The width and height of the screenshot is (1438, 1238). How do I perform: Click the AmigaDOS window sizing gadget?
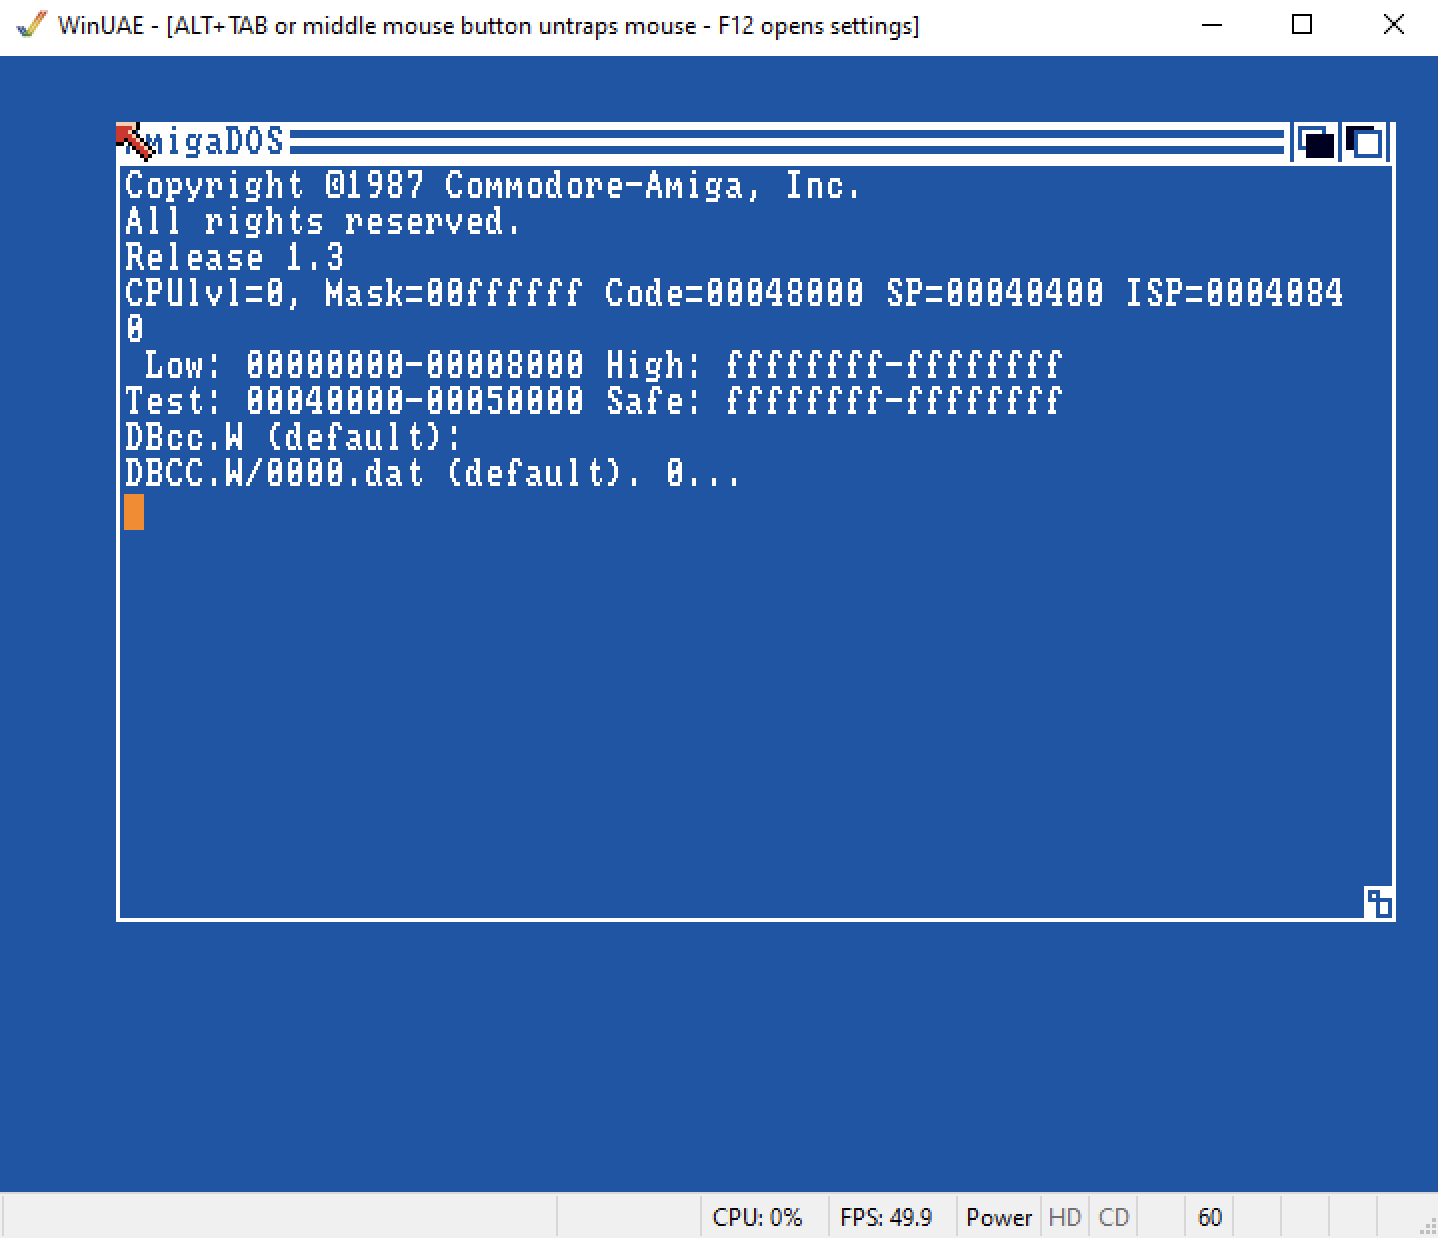(x=1378, y=902)
